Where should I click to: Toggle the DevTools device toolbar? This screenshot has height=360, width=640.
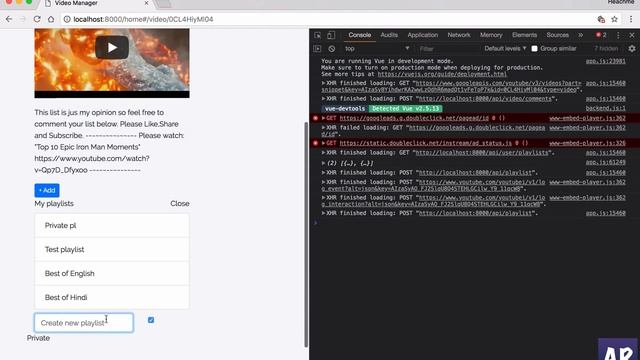coord(331,35)
